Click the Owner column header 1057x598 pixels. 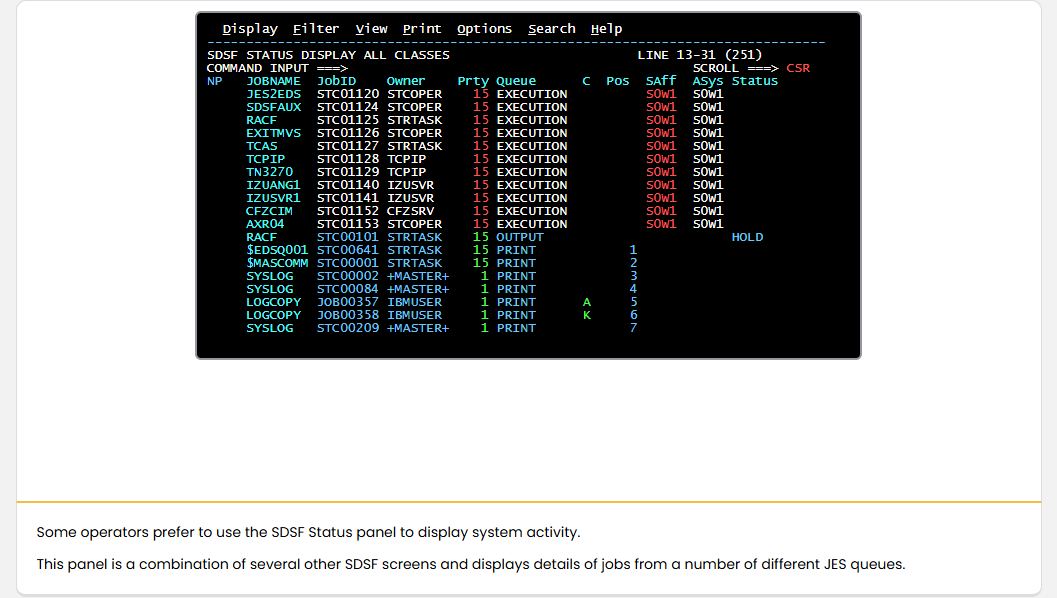[x=406, y=81]
